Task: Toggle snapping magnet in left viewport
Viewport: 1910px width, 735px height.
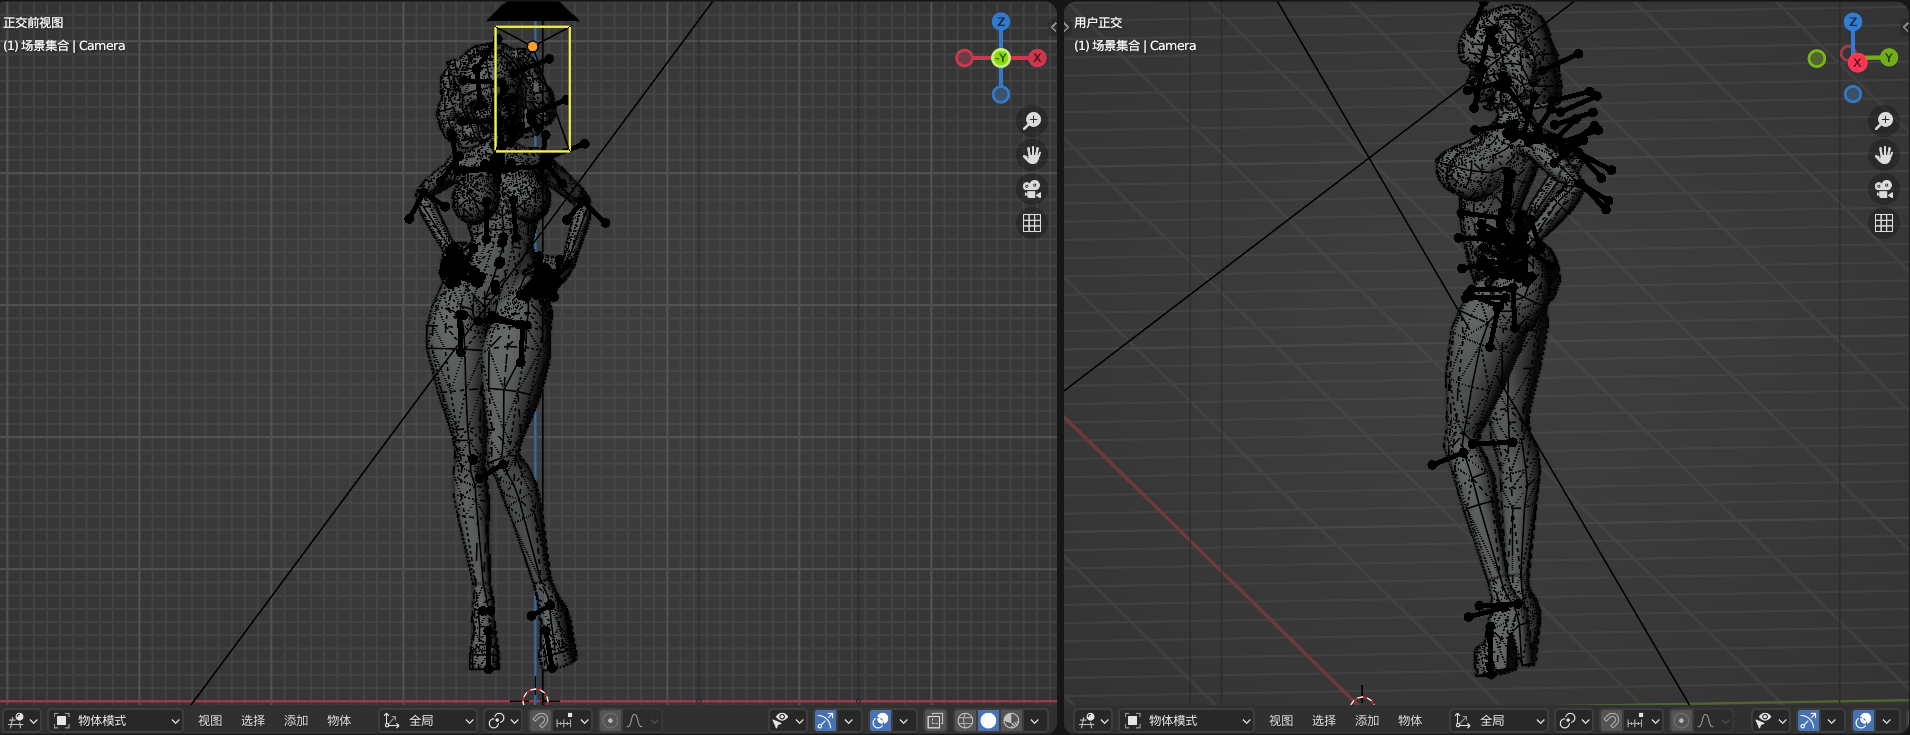Action: click(x=540, y=720)
